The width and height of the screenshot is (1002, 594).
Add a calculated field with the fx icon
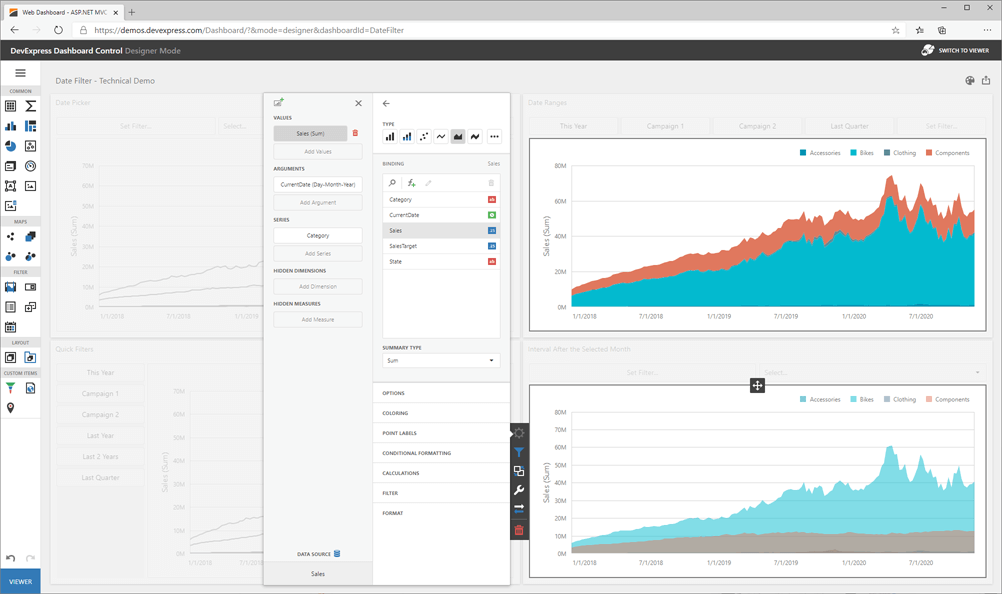410,183
